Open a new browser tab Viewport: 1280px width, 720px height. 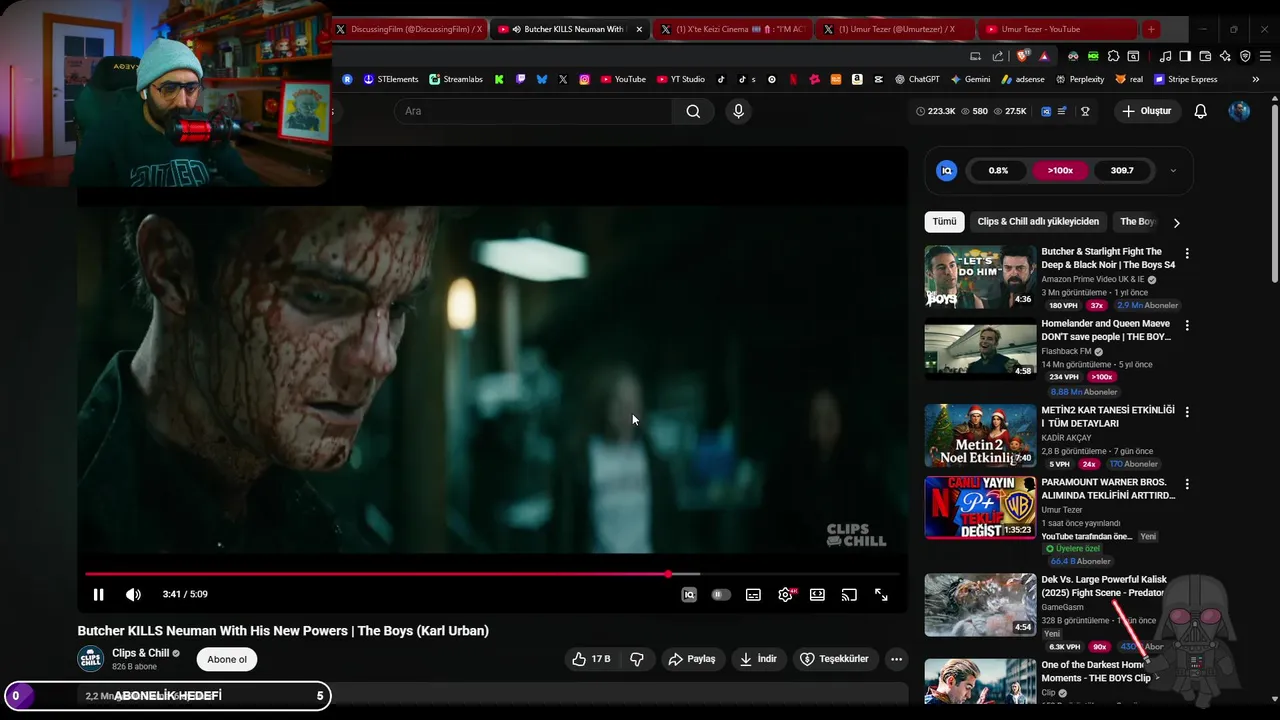point(1151,29)
